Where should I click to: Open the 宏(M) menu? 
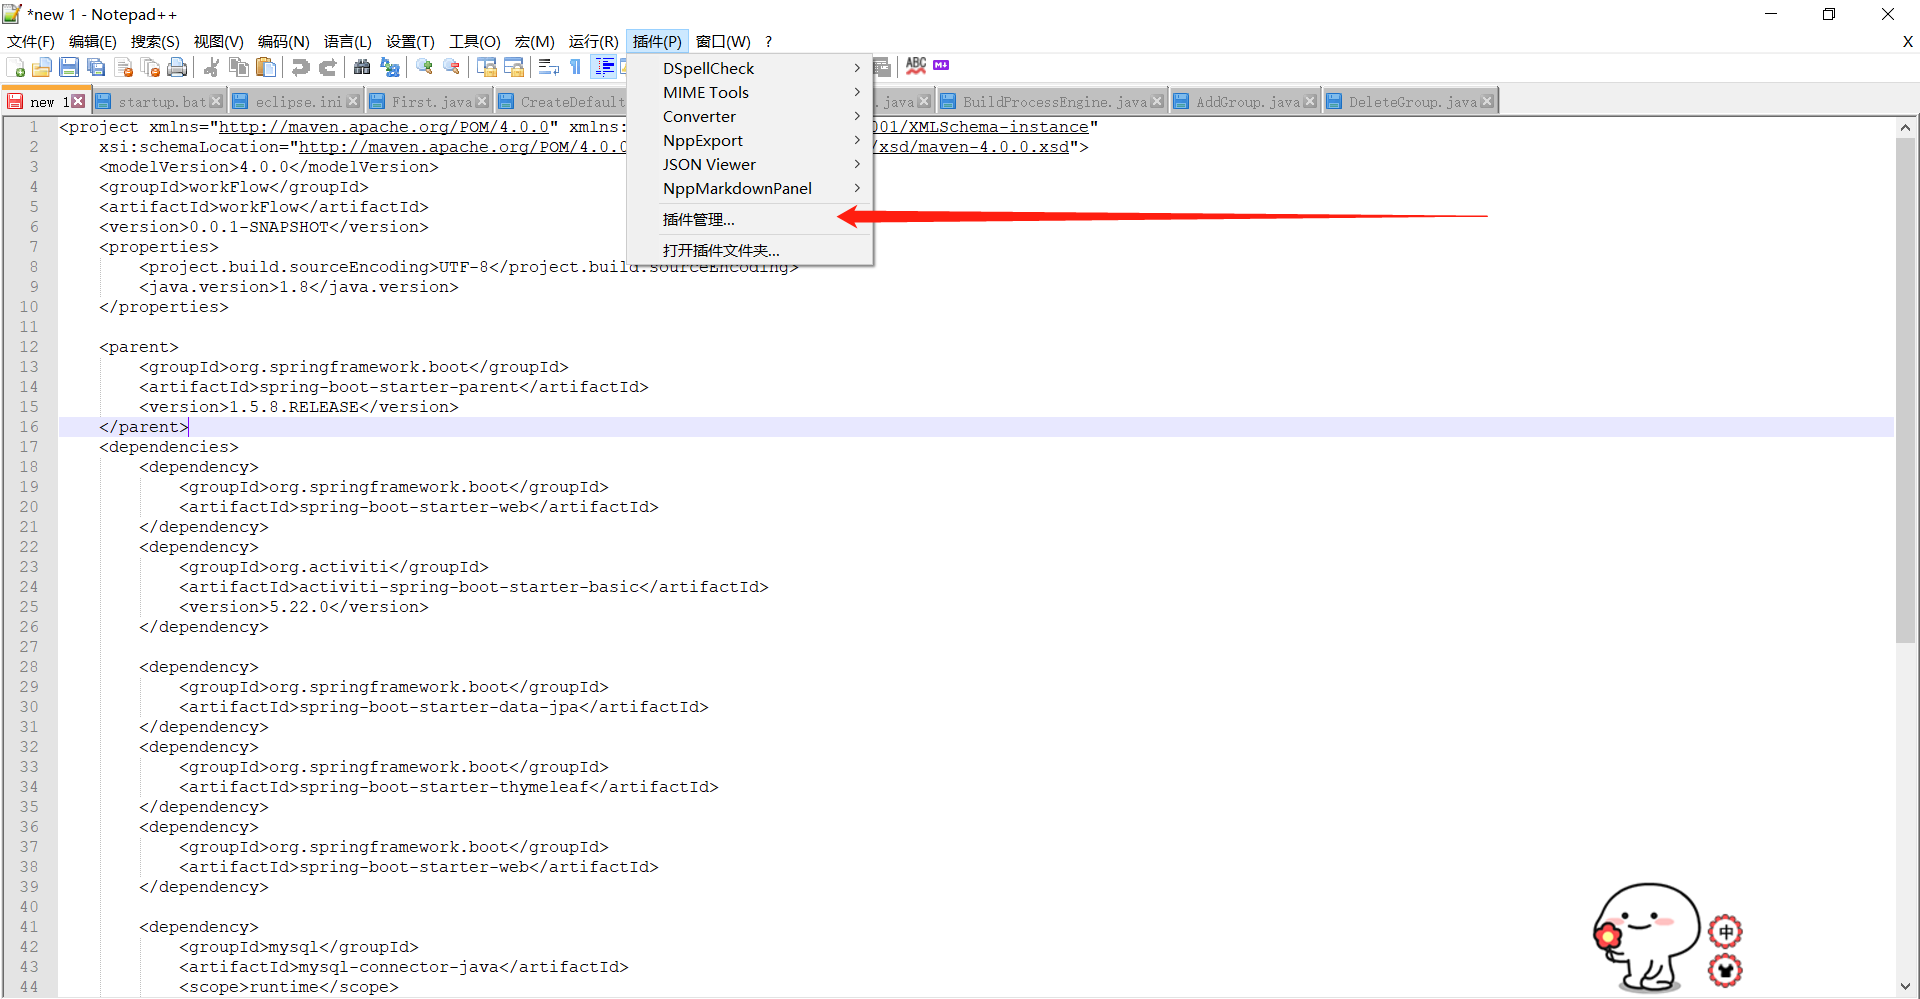(x=534, y=41)
